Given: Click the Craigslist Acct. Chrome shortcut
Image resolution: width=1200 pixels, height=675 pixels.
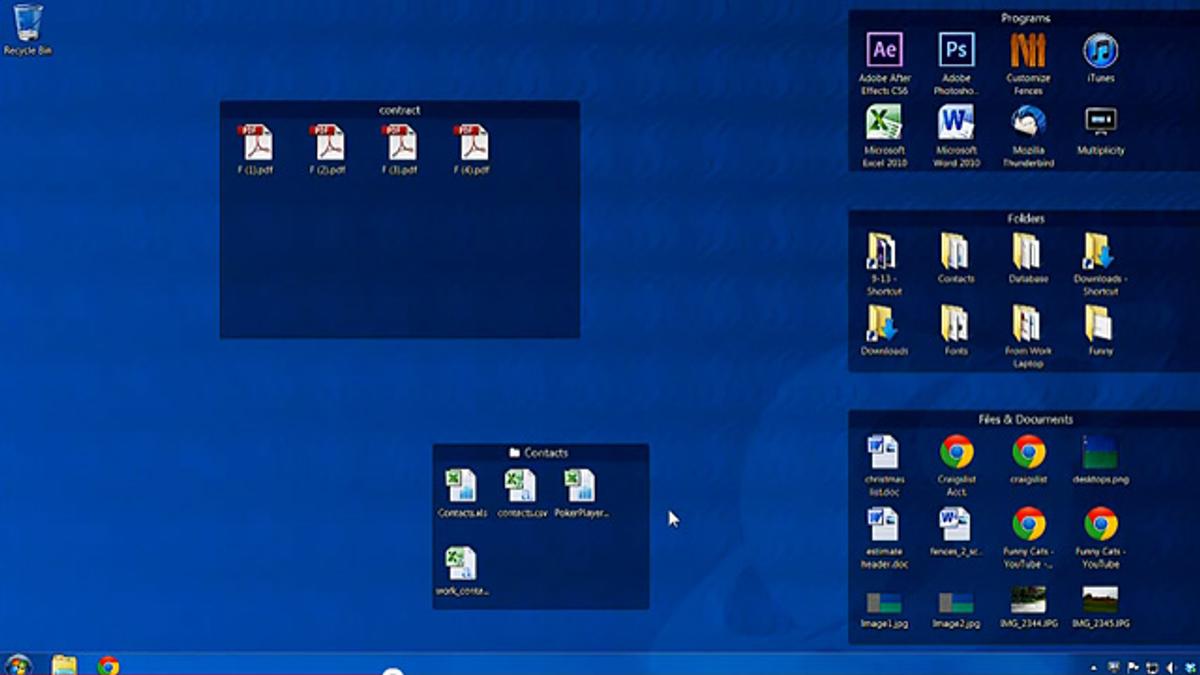Looking at the screenshot, I should pos(956,453).
